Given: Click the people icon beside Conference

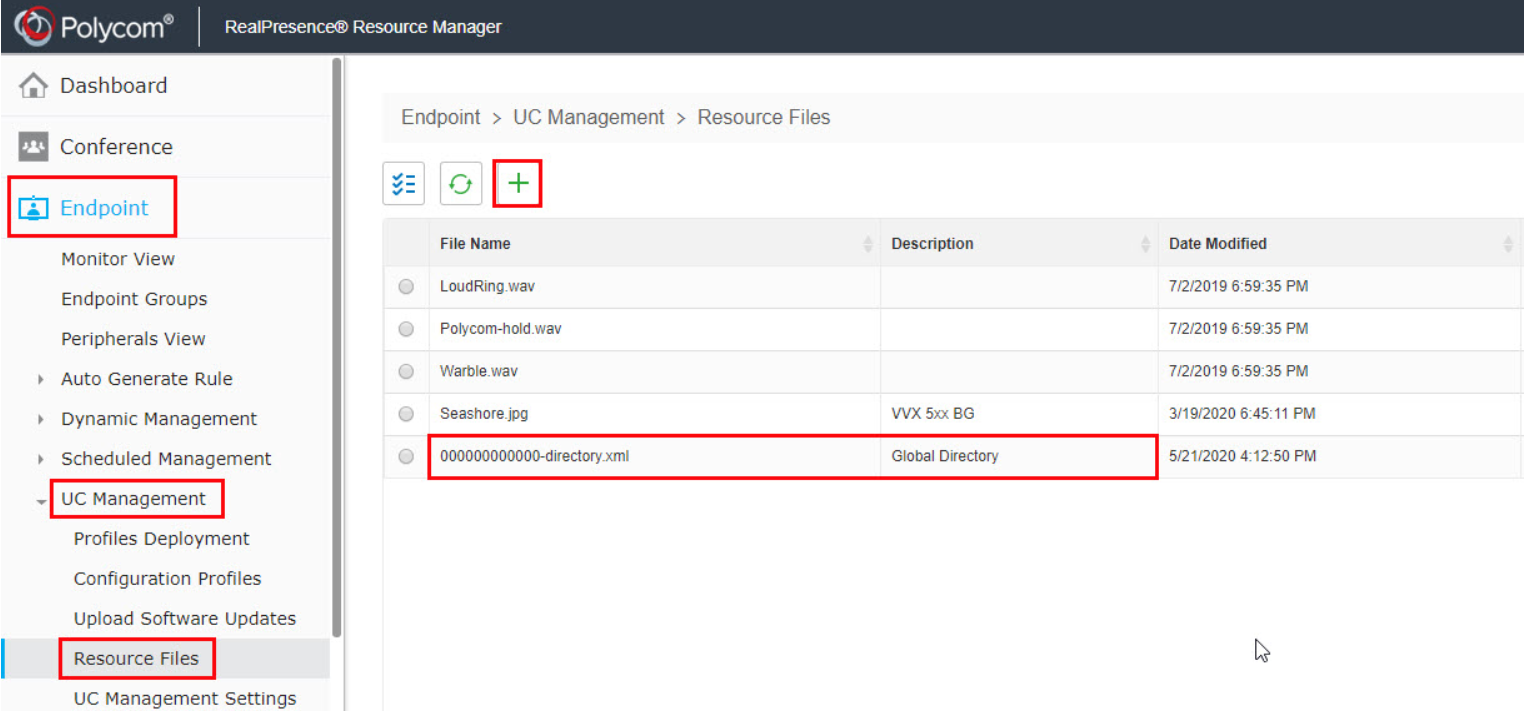Looking at the screenshot, I should coord(33,146).
